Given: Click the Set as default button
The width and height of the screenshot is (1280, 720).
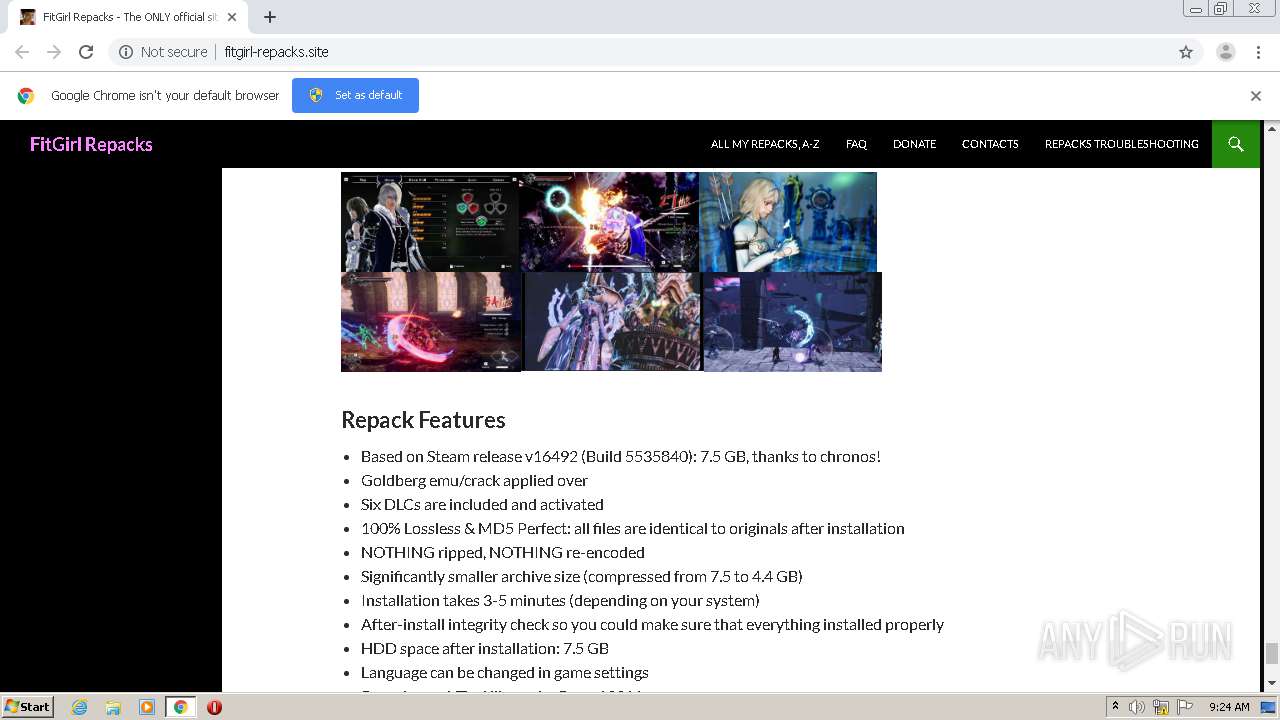Looking at the screenshot, I should click(355, 95).
